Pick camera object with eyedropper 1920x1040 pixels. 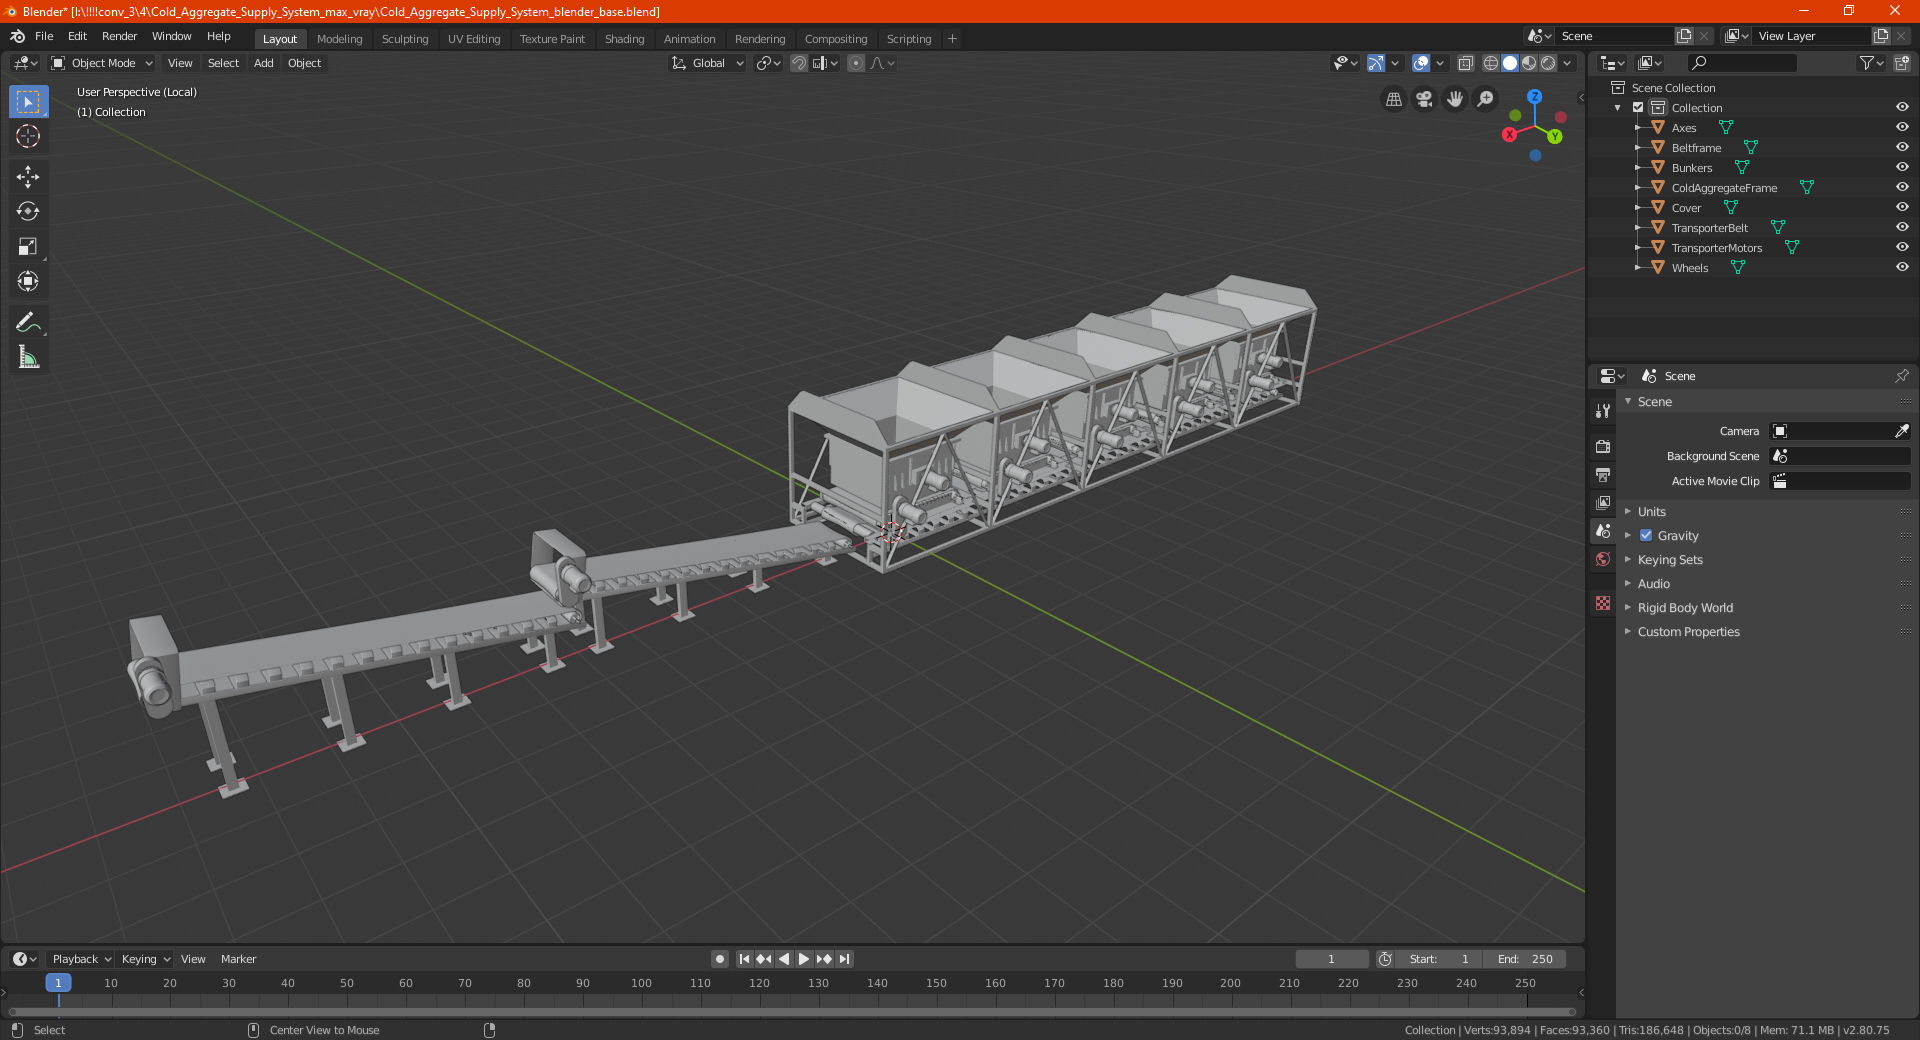(1902, 431)
